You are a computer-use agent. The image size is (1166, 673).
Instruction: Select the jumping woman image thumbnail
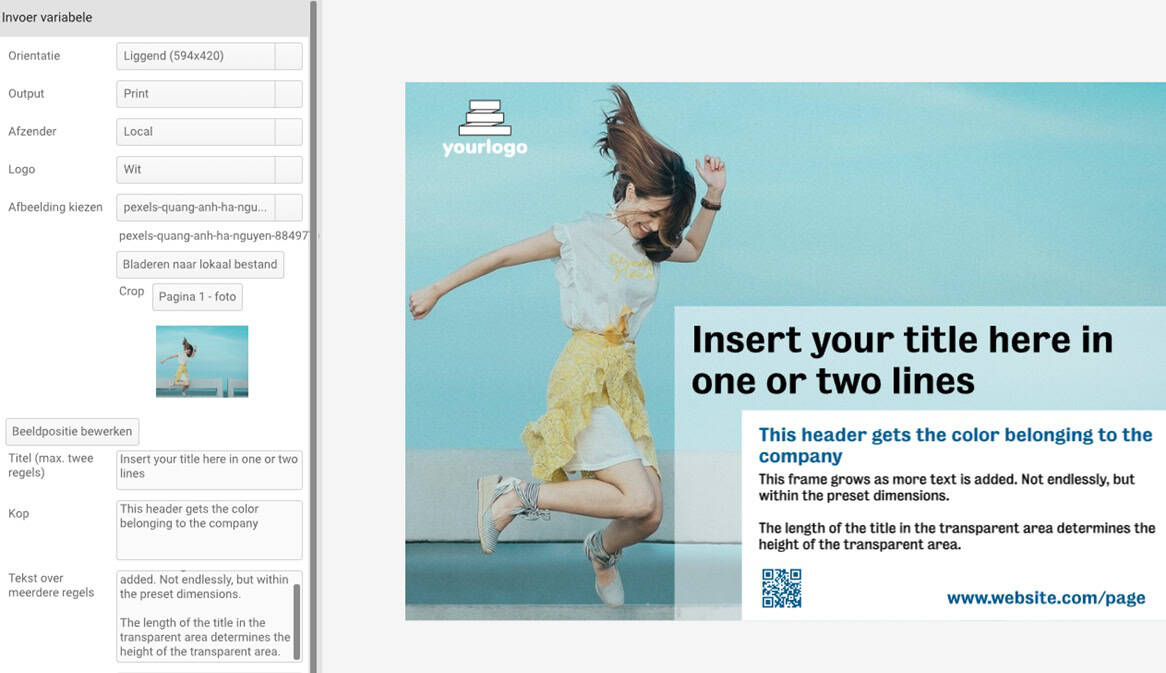pos(202,361)
